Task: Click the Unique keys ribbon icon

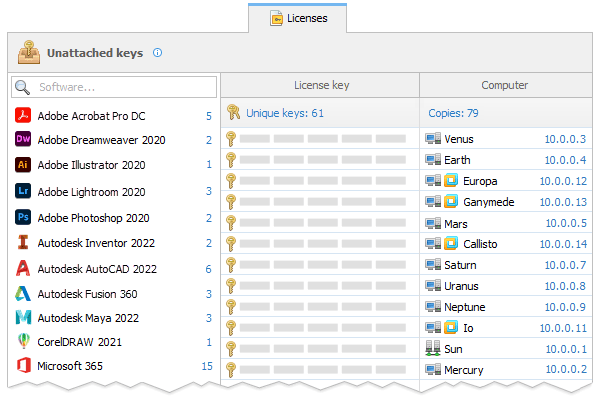Action: [233, 113]
